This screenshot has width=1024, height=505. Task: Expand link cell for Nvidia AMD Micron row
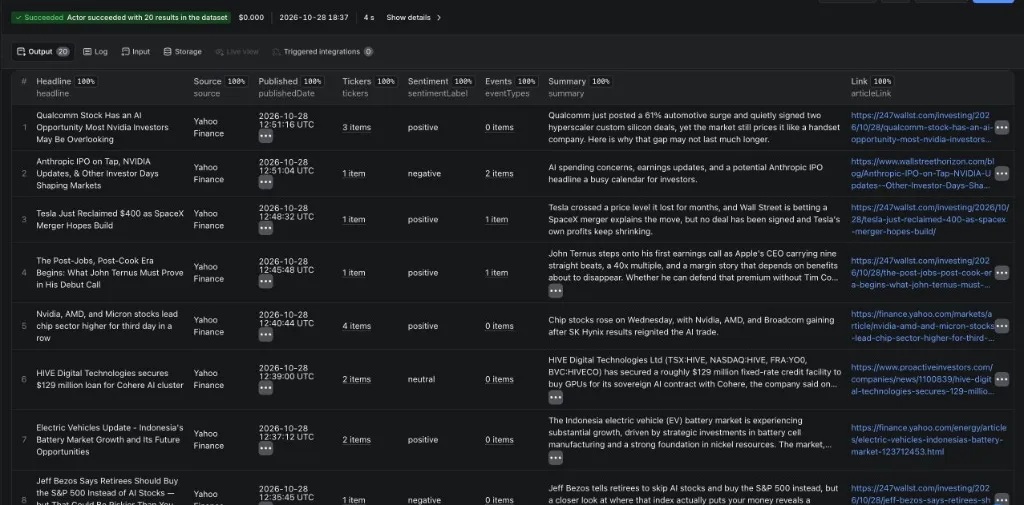coord(1001,326)
